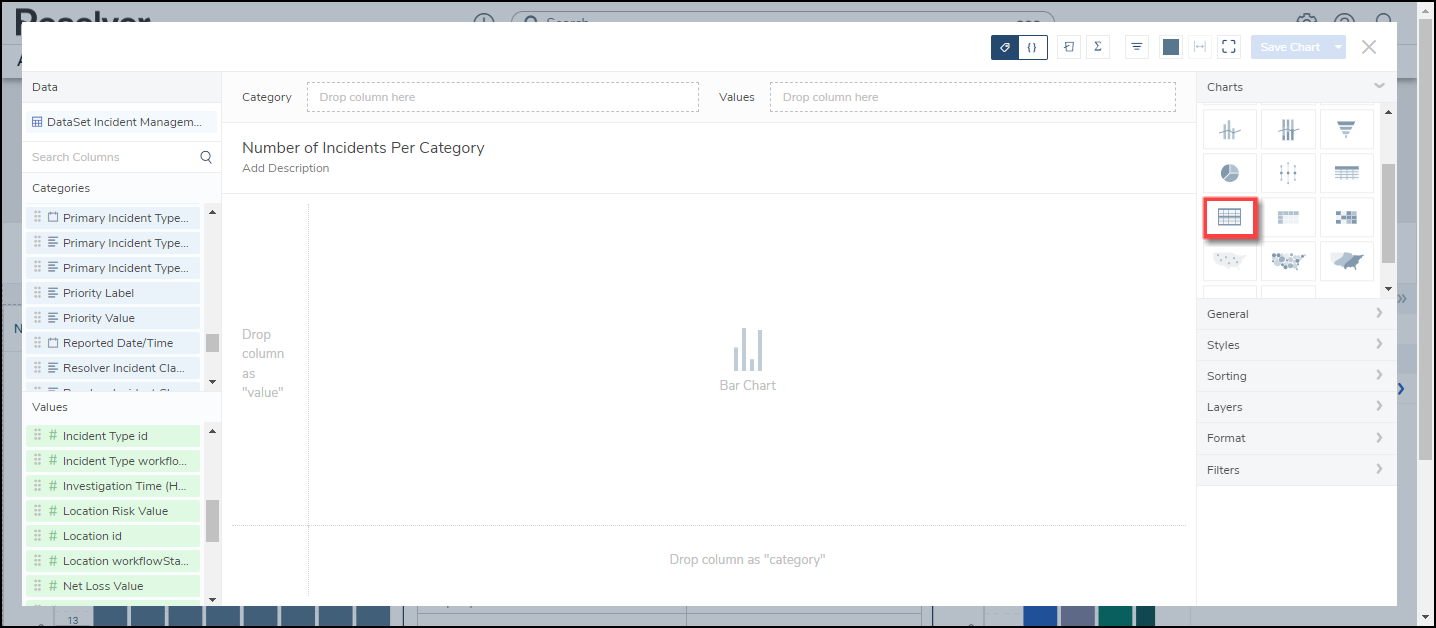1436x628 pixels.
Task: Pick the US bubble map chart
Action: (1288, 261)
